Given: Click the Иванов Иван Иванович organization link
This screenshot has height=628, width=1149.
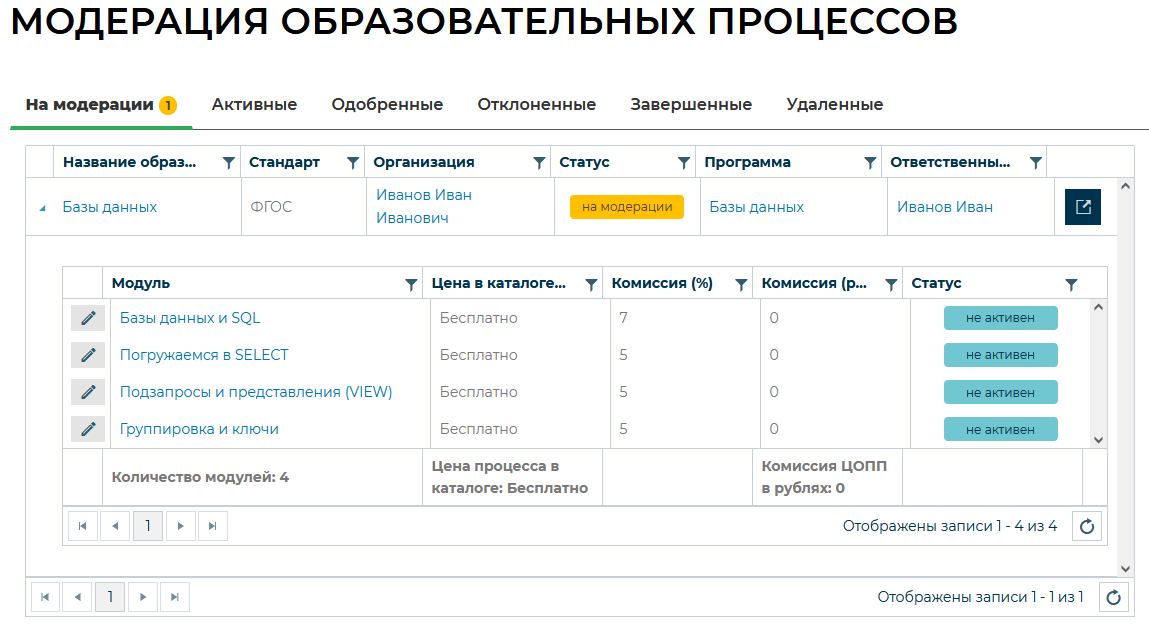Looking at the screenshot, I should 424,206.
